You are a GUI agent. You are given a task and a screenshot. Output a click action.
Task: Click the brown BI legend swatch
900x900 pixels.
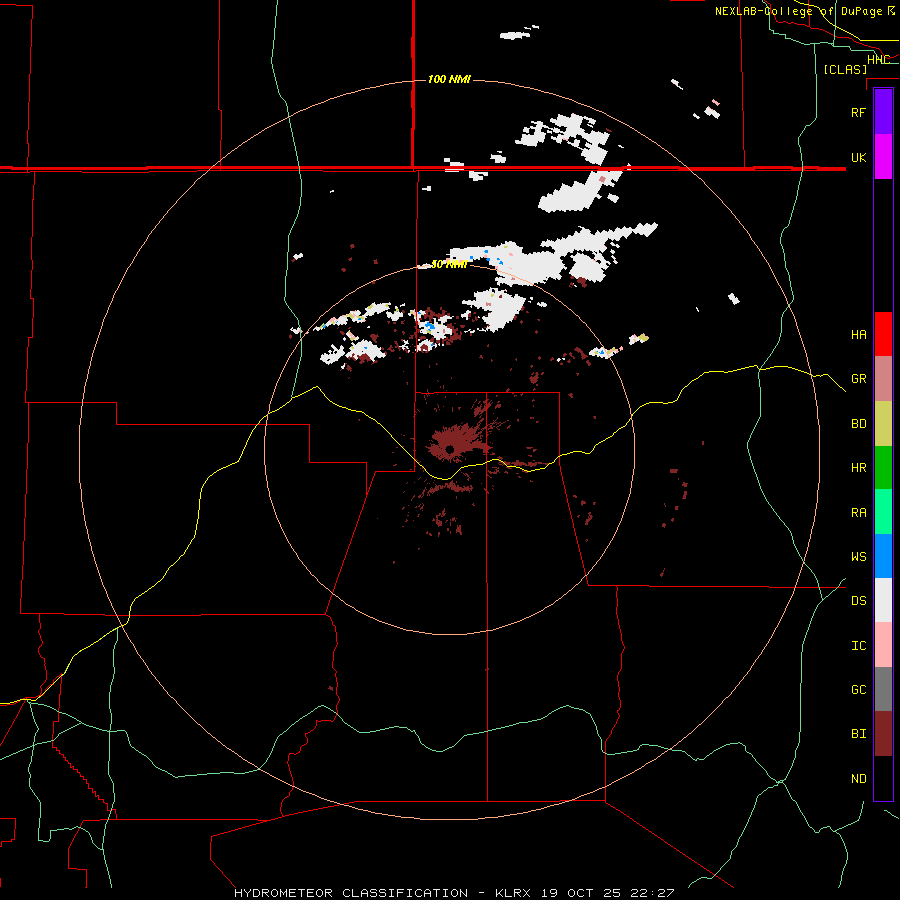tap(883, 734)
